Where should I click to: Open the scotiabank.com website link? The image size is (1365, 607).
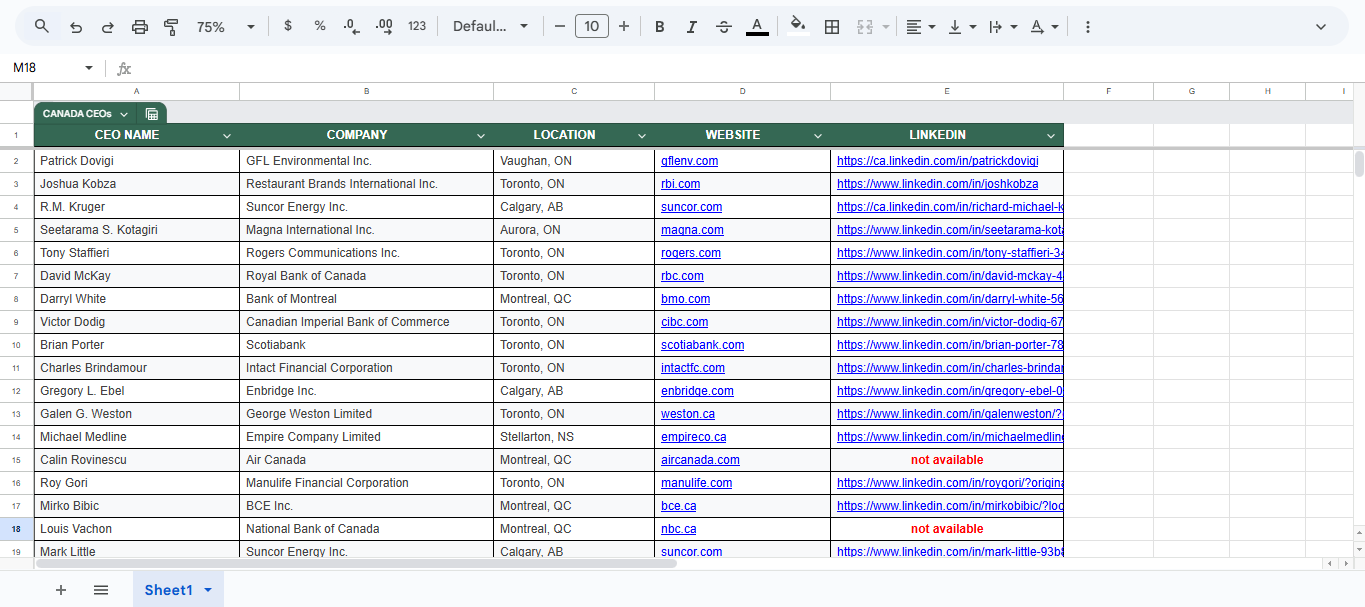[x=702, y=345]
